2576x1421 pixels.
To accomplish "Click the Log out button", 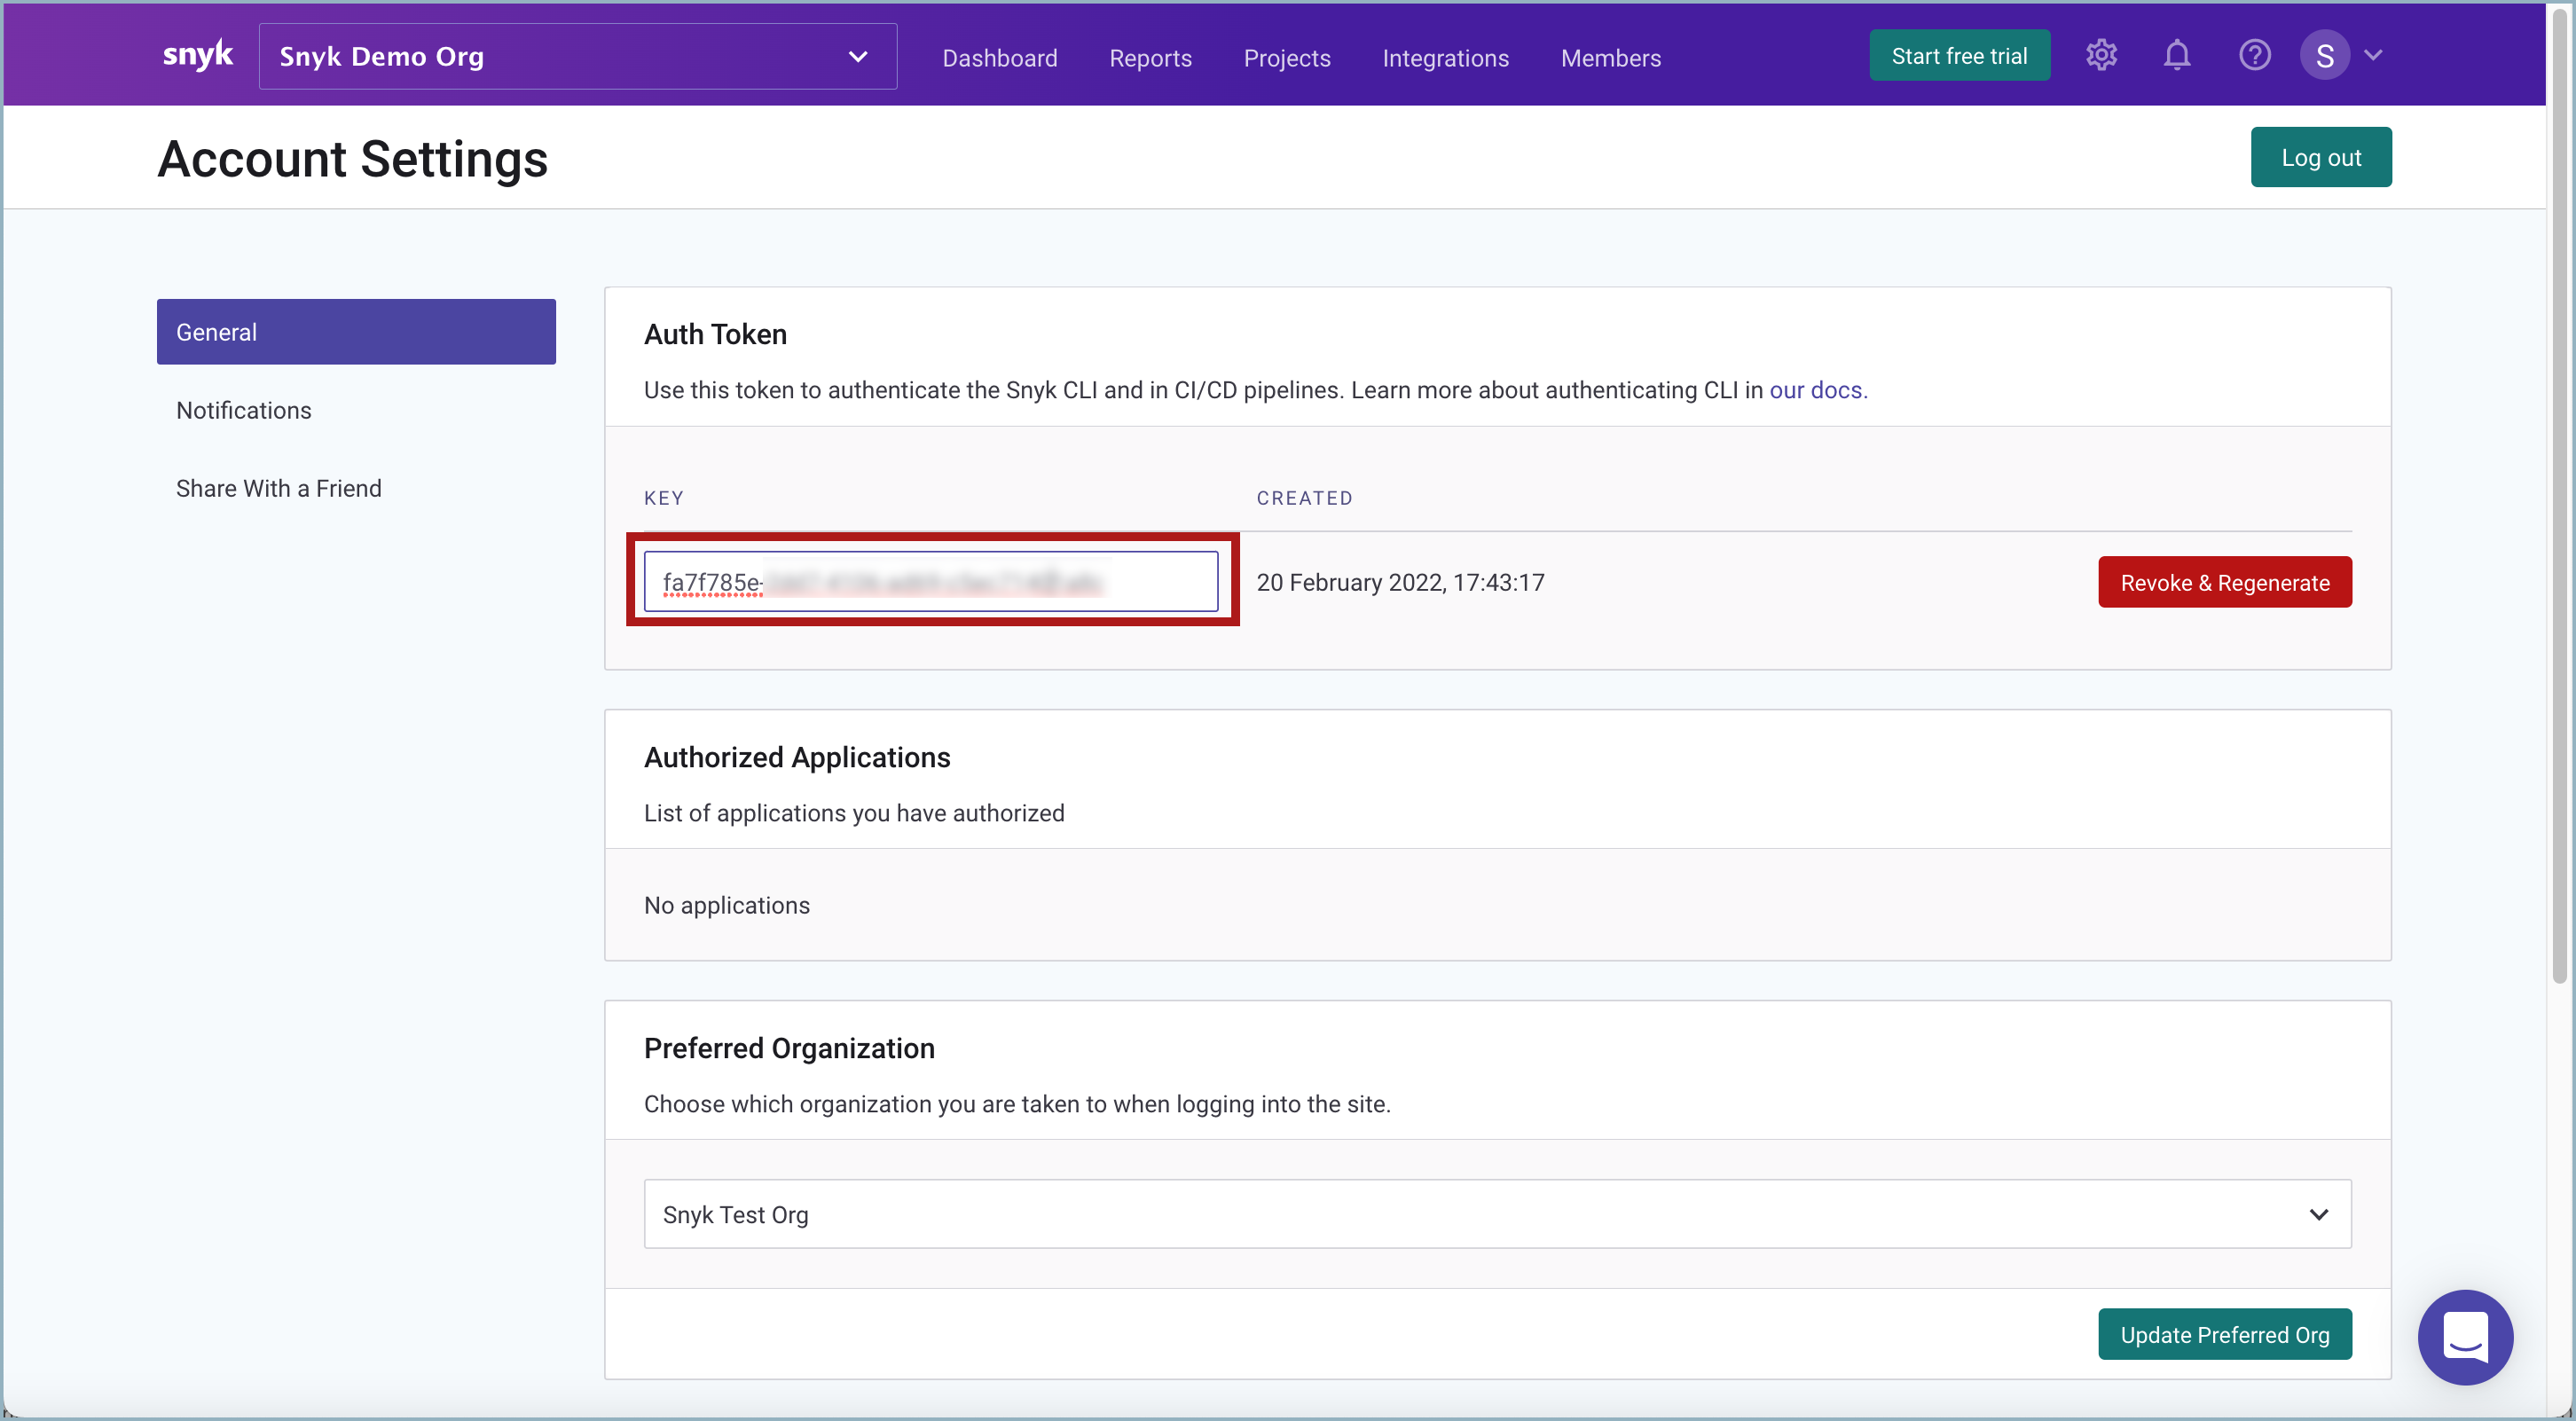I will tap(2321, 157).
